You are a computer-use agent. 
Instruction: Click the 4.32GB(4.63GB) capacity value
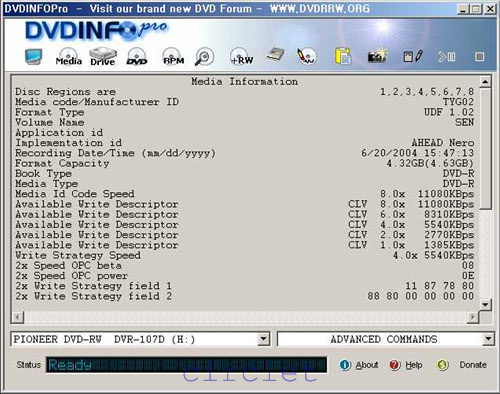click(x=430, y=163)
